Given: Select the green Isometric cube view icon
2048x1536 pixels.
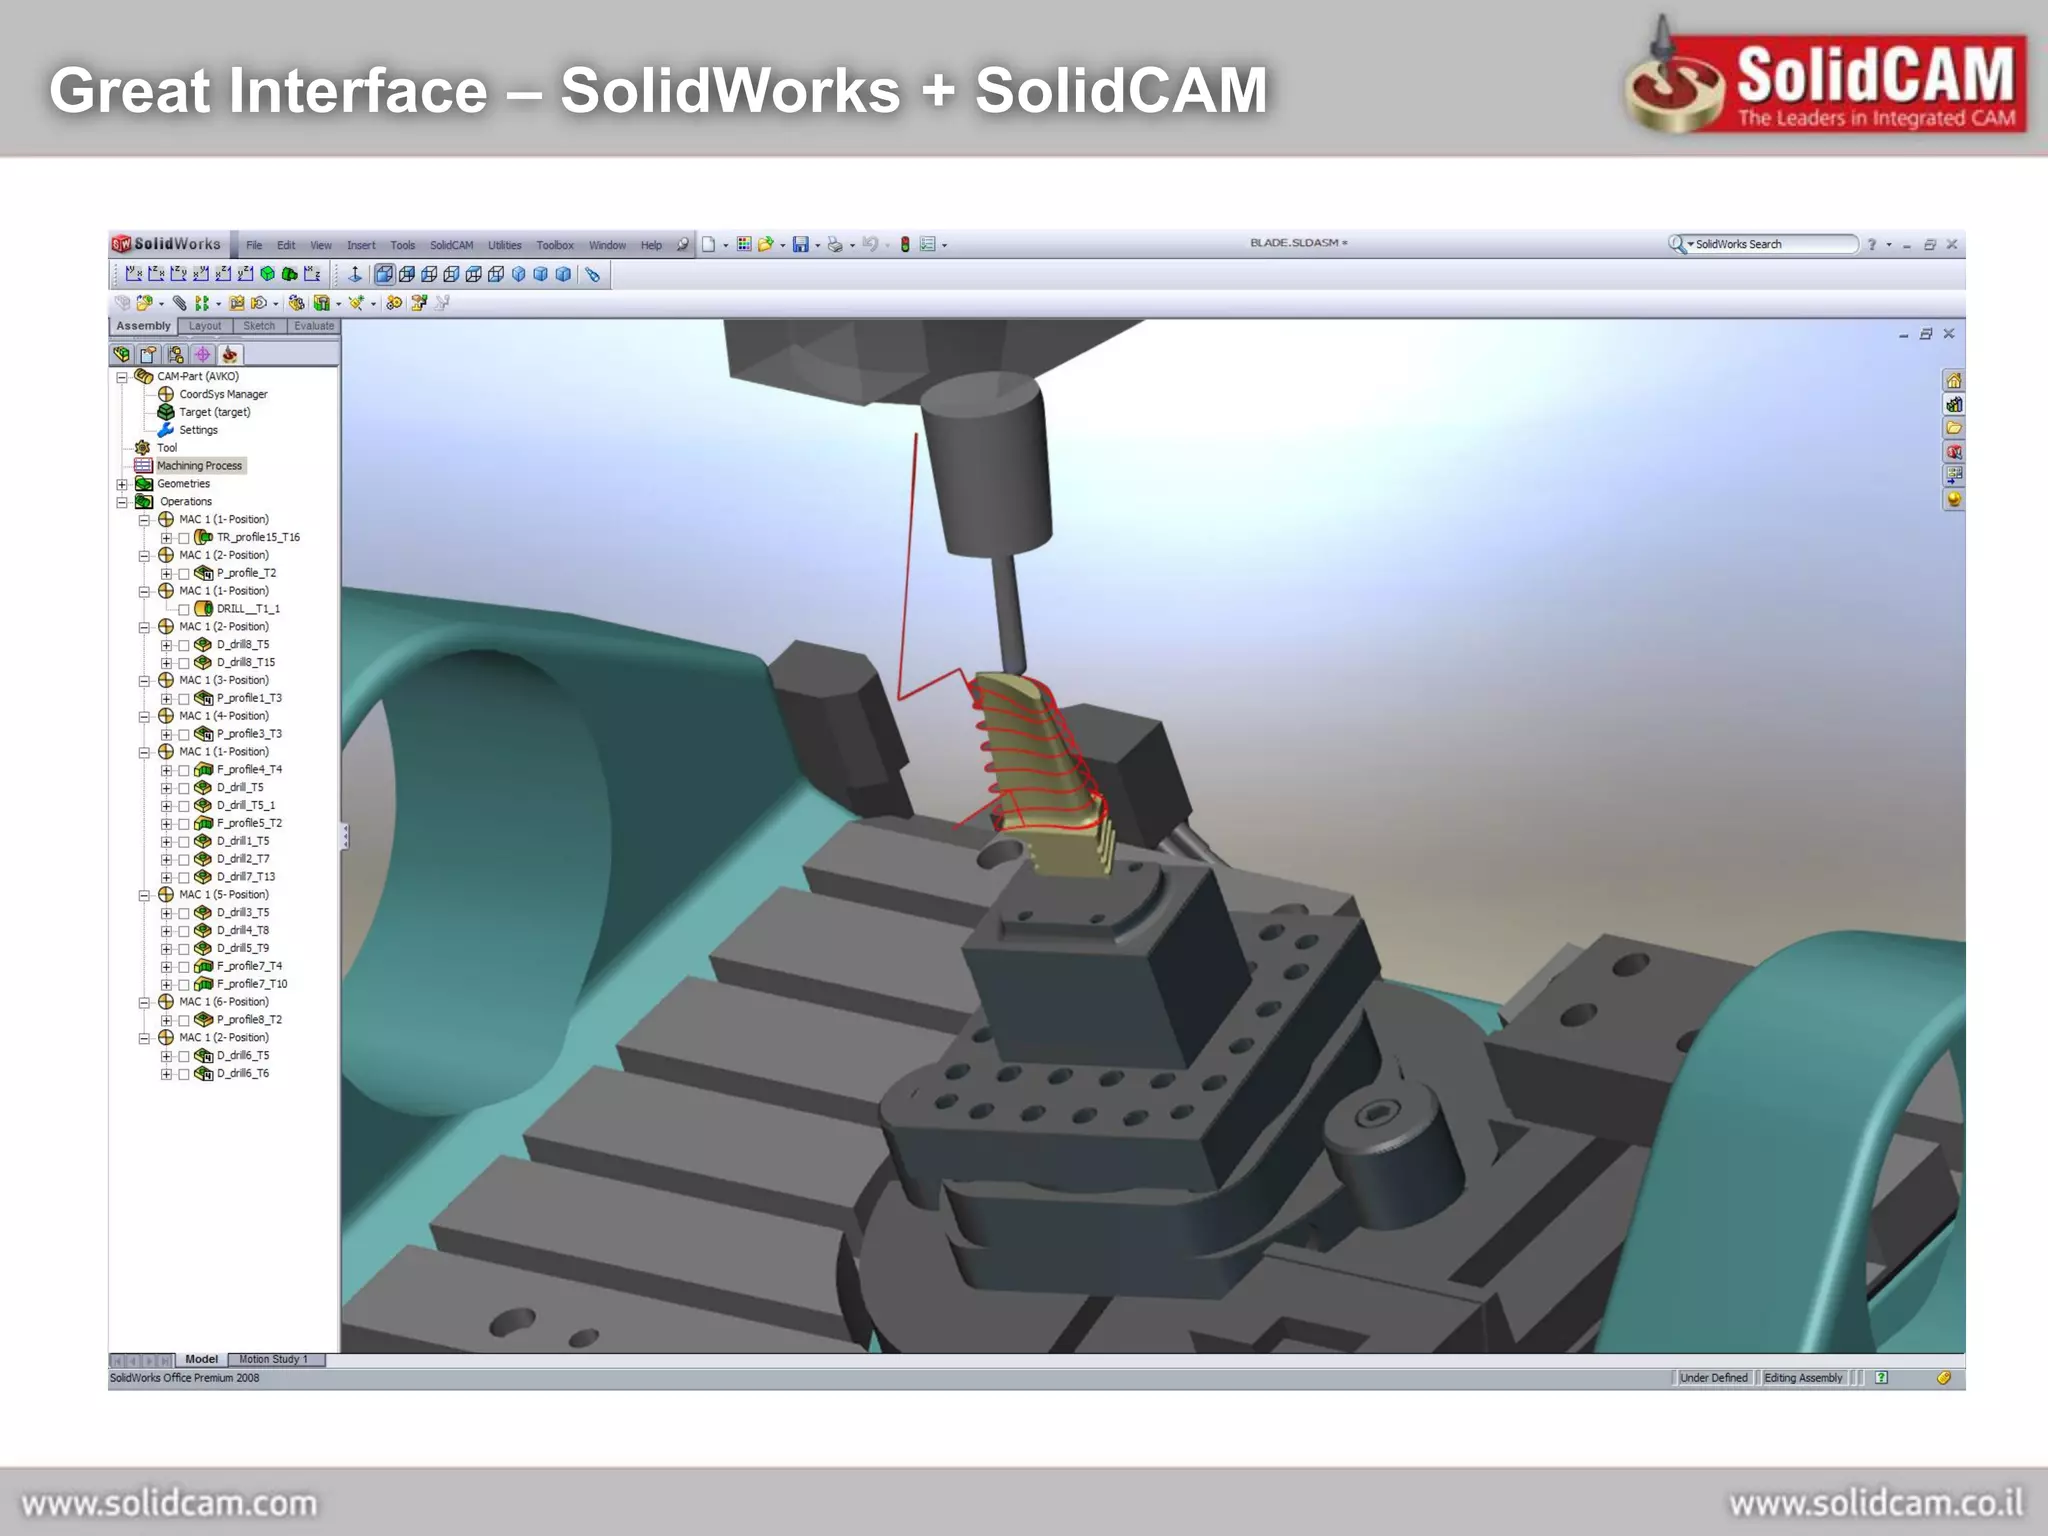Looking at the screenshot, I should (x=267, y=273).
